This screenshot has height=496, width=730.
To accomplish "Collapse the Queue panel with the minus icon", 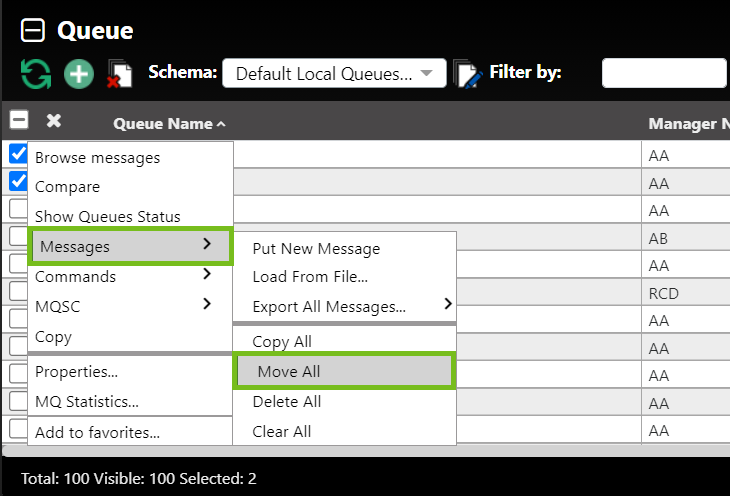I will pyautogui.click(x=33, y=31).
